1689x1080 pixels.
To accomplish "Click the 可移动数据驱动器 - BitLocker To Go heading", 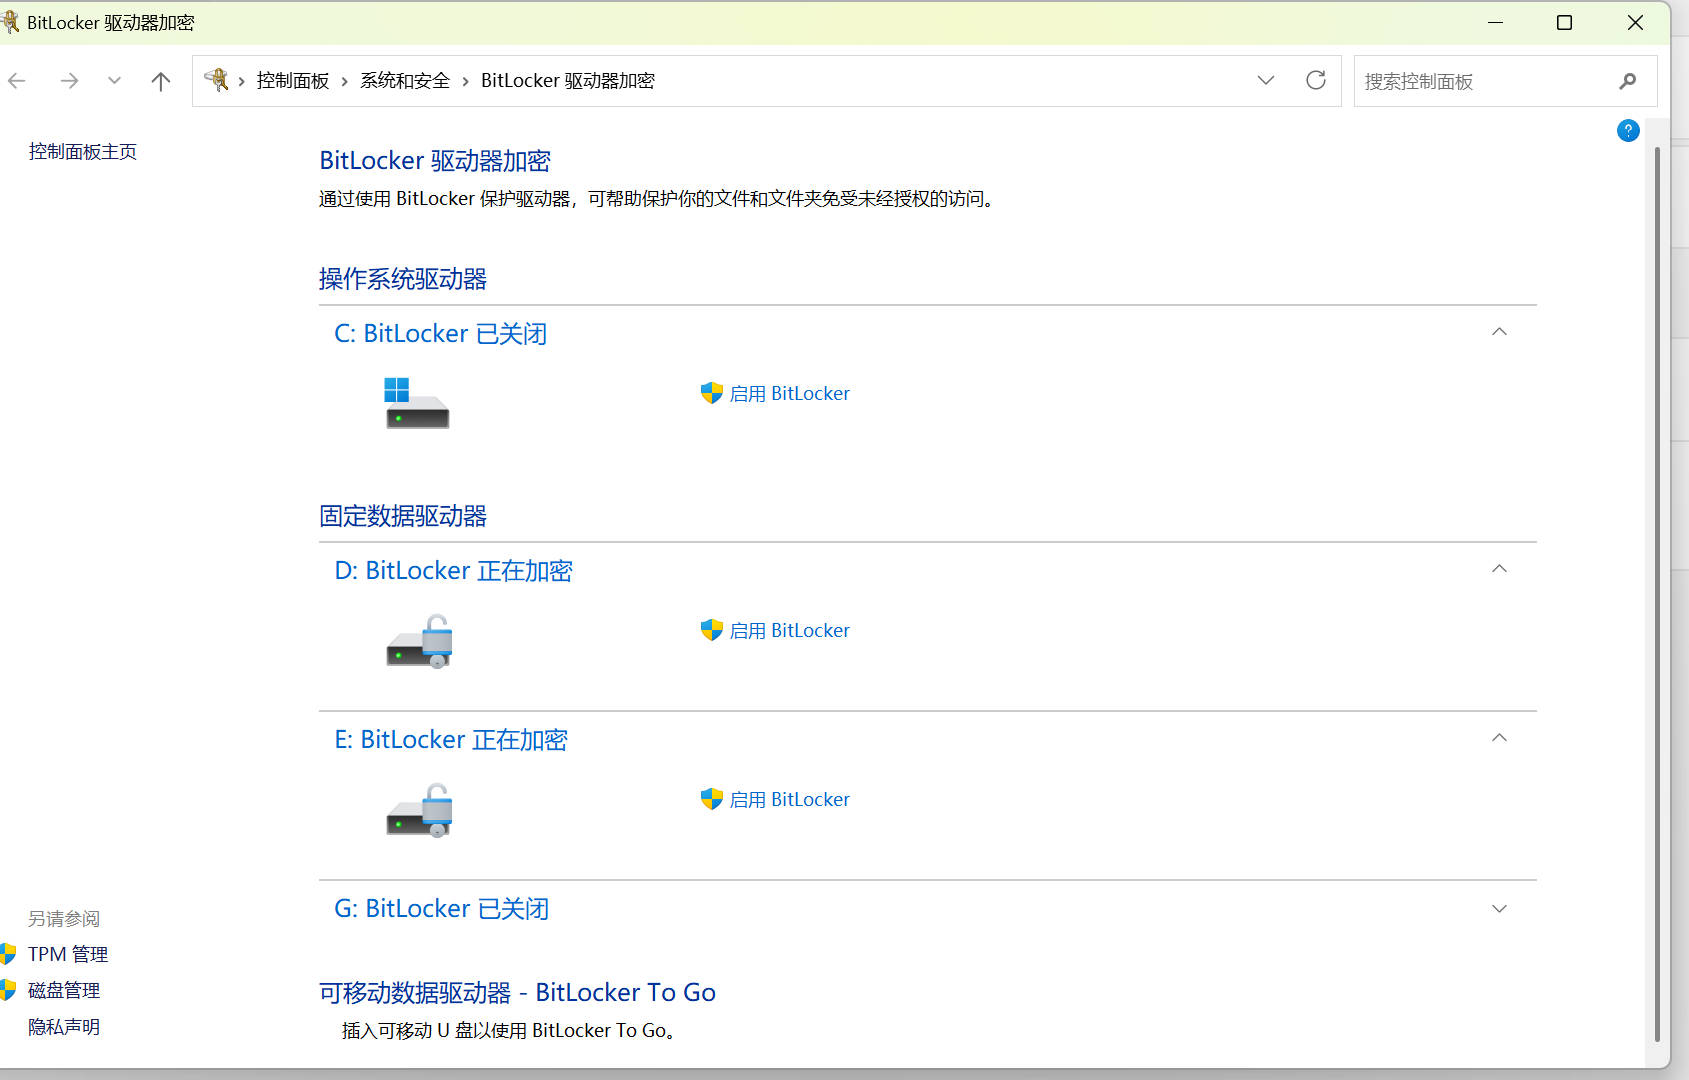I will 518,993.
